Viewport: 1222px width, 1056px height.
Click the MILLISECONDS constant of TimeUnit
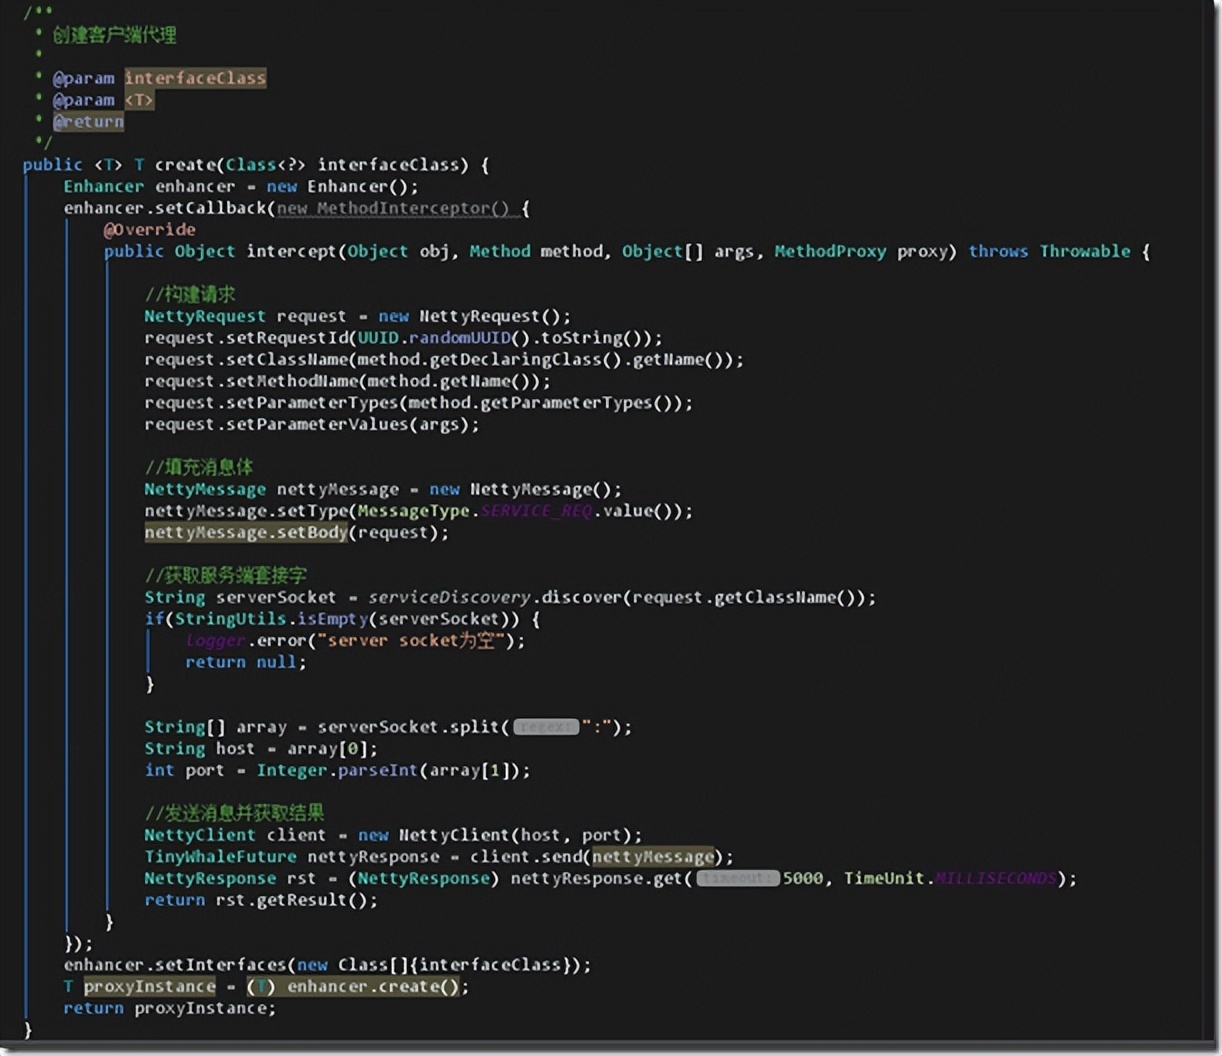click(995, 878)
